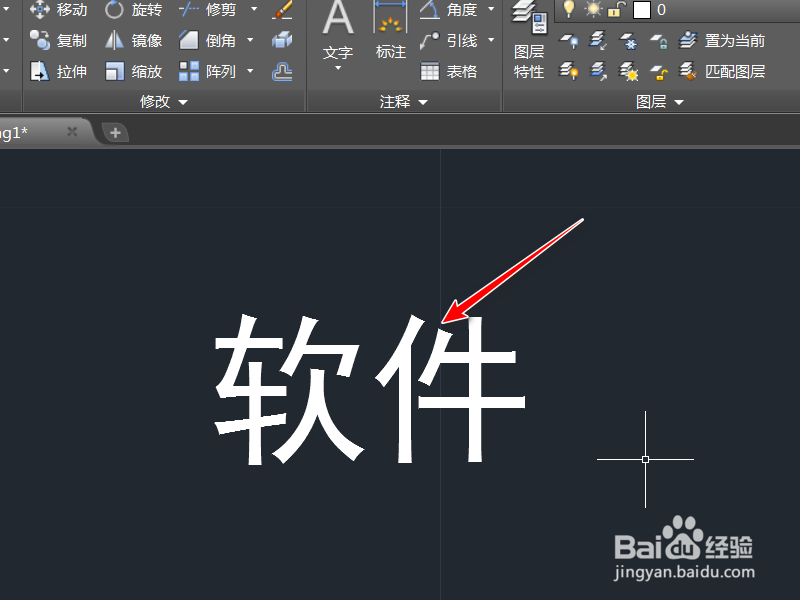
Task: Toggle layer visibility with the light bulb
Action: click(570, 10)
